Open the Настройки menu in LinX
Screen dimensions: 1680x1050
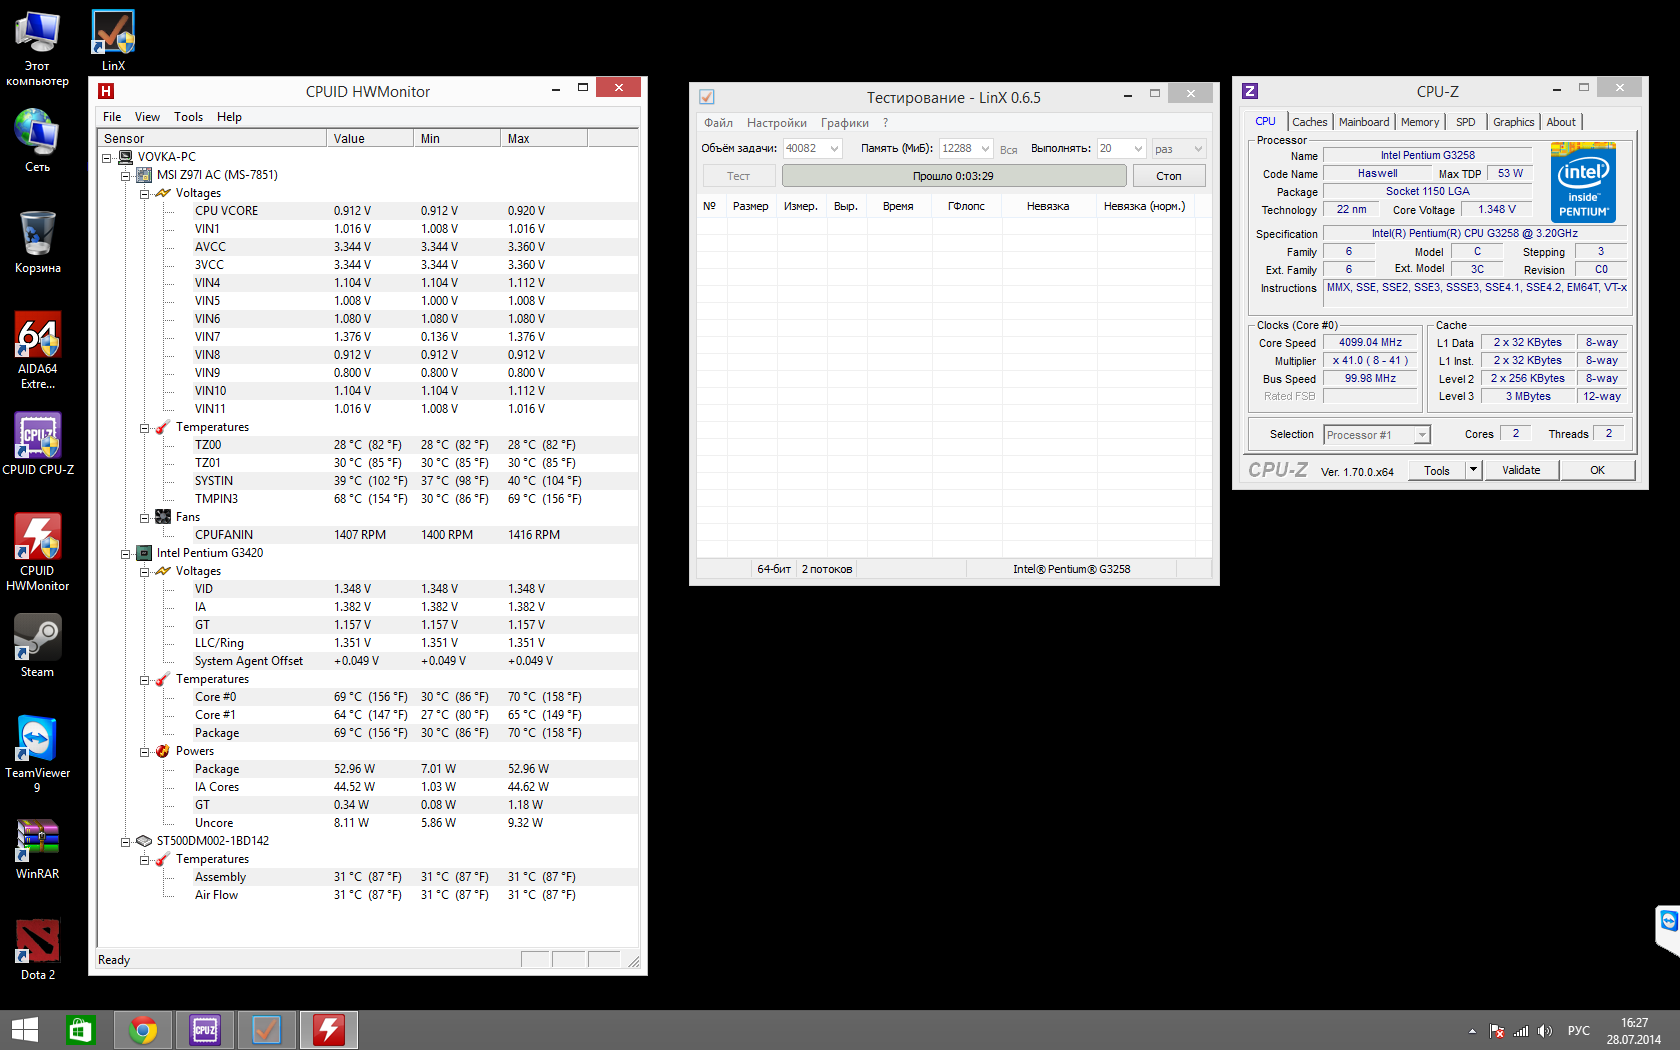tap(777, 123)
